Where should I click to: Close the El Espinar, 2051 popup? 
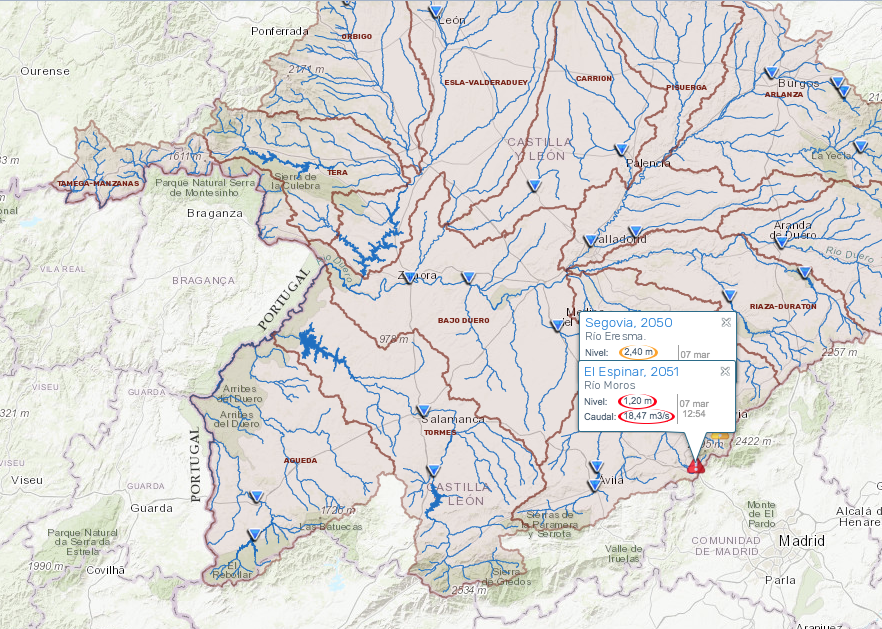point(726,371)
